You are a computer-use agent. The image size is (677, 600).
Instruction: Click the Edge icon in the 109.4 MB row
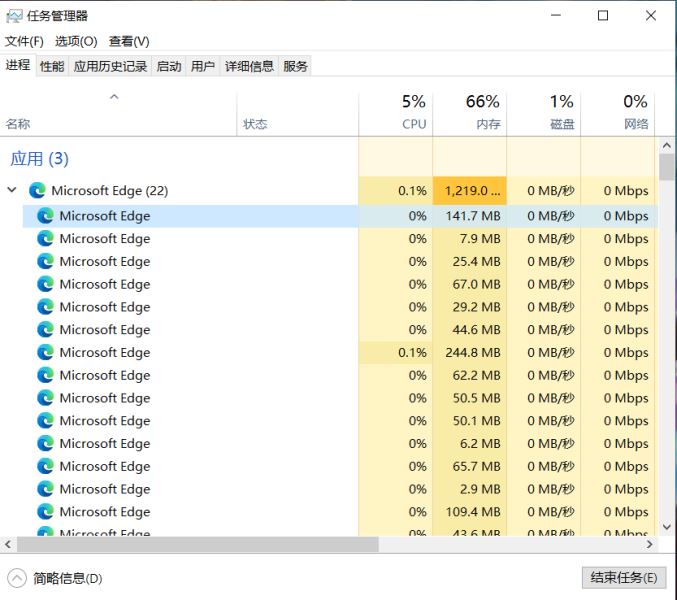(45, 512)
